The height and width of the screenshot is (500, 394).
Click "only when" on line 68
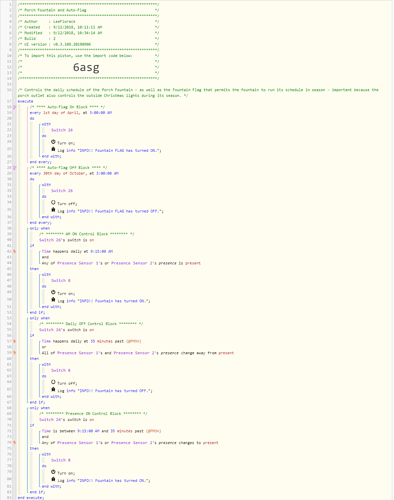[x=40, y=408]
